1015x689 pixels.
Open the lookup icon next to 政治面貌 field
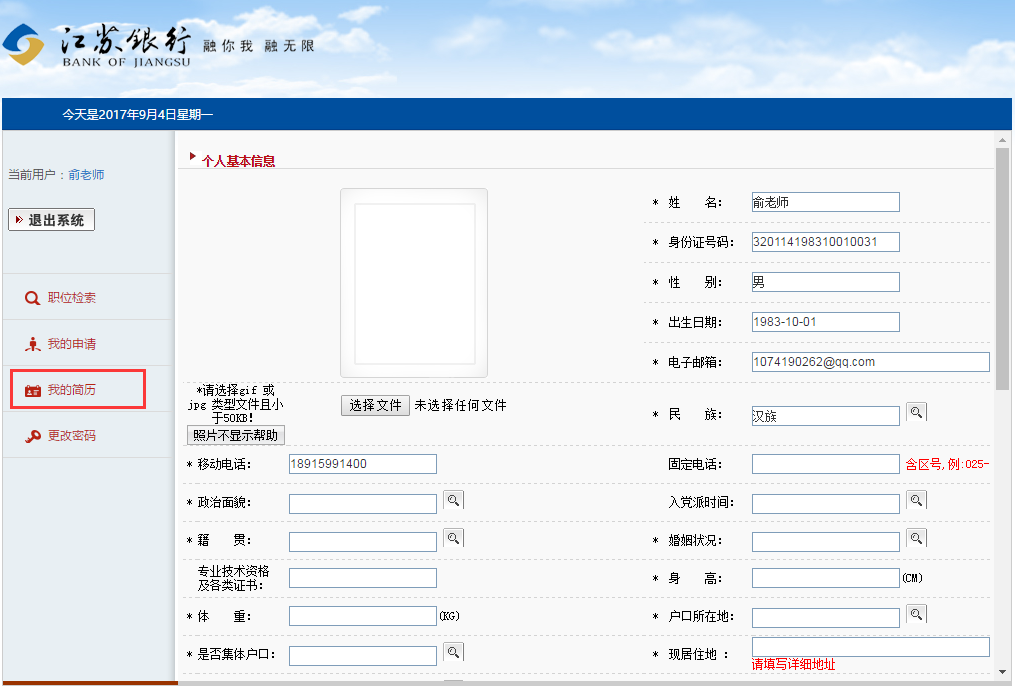click(x=453, y=500)
